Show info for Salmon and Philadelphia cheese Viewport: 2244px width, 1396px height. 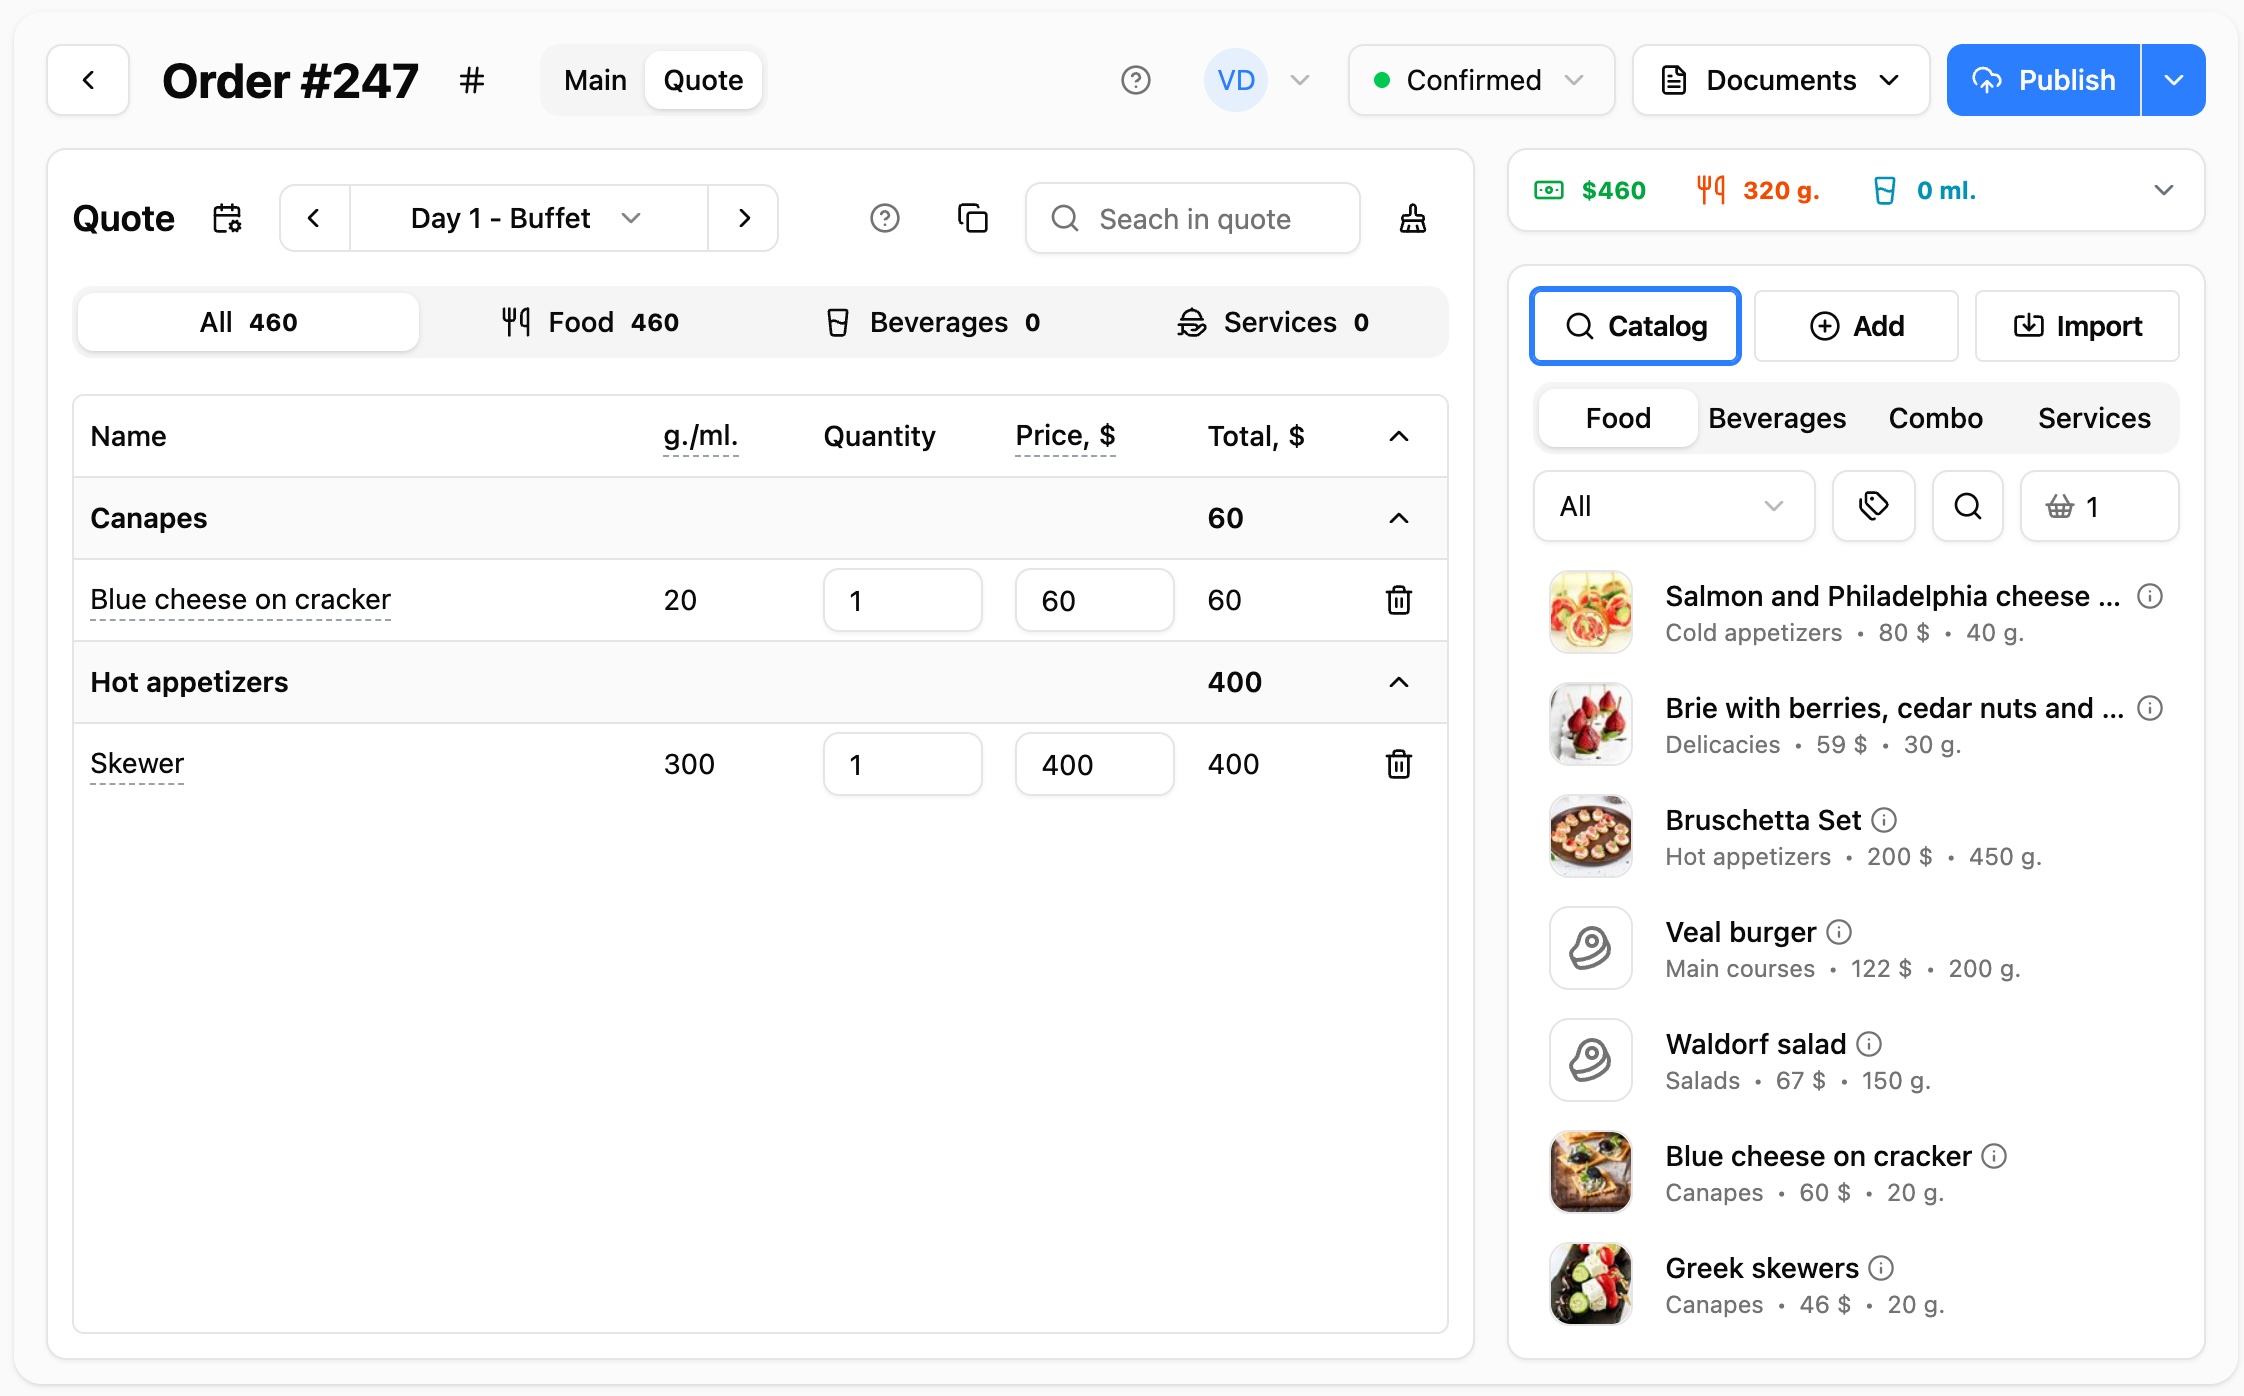pos(2150,596)
